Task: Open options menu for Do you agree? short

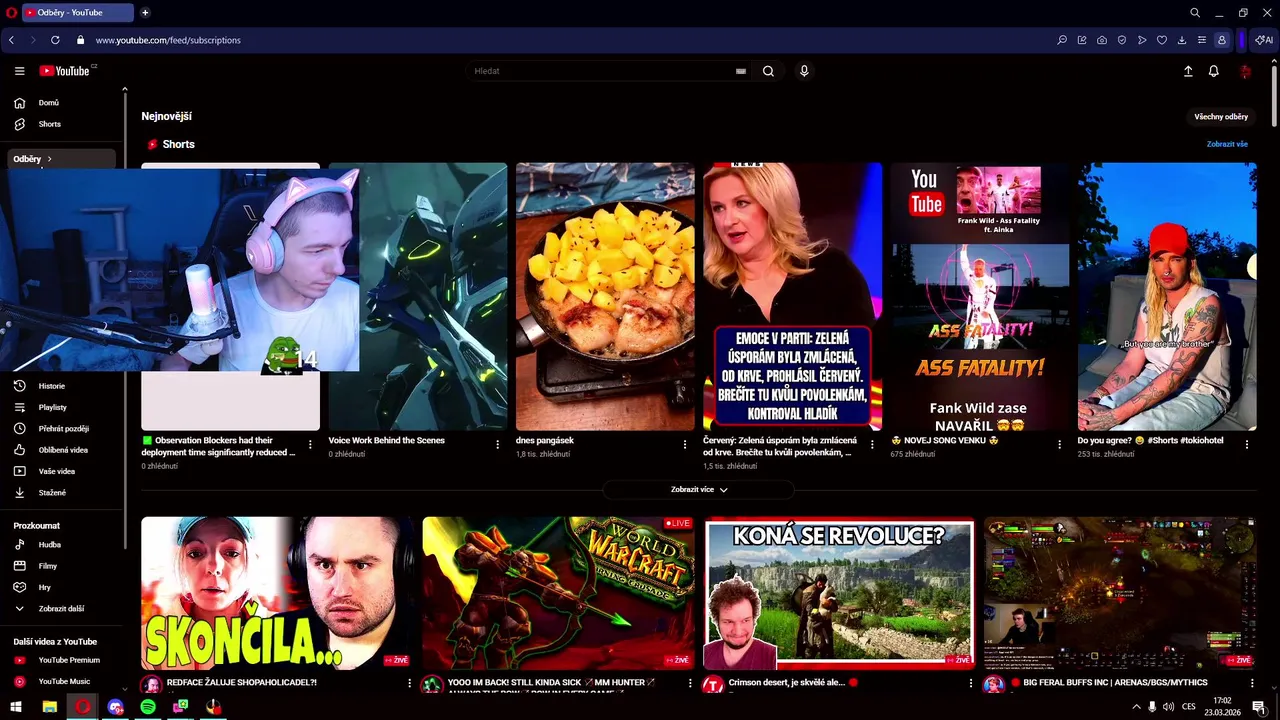Action: tap(1247, 444)
